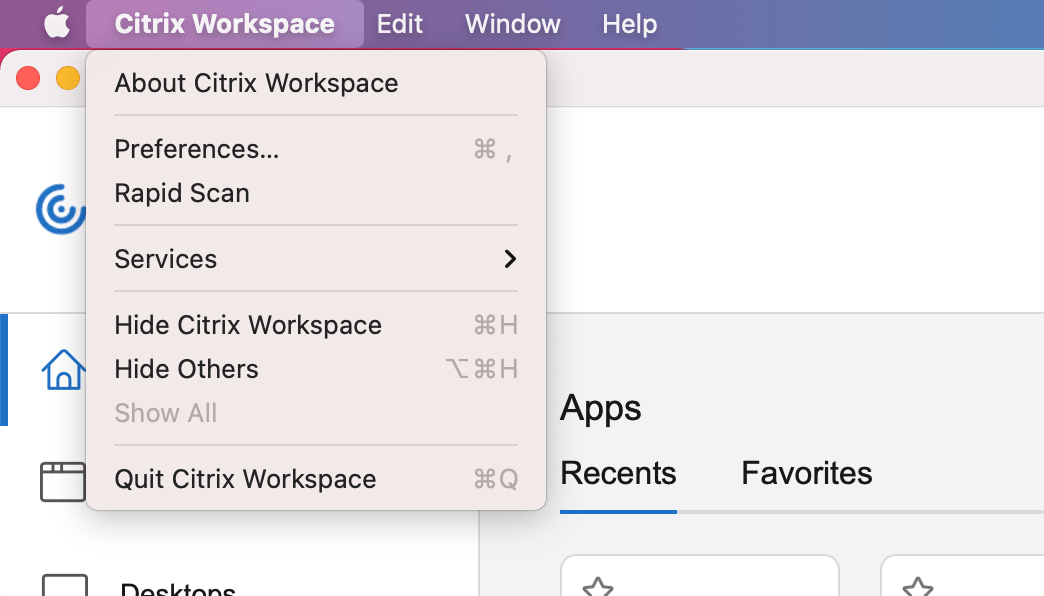
Task: Click the Citrix Workspace logo in sidebar
Action: [x=60, y=209]
